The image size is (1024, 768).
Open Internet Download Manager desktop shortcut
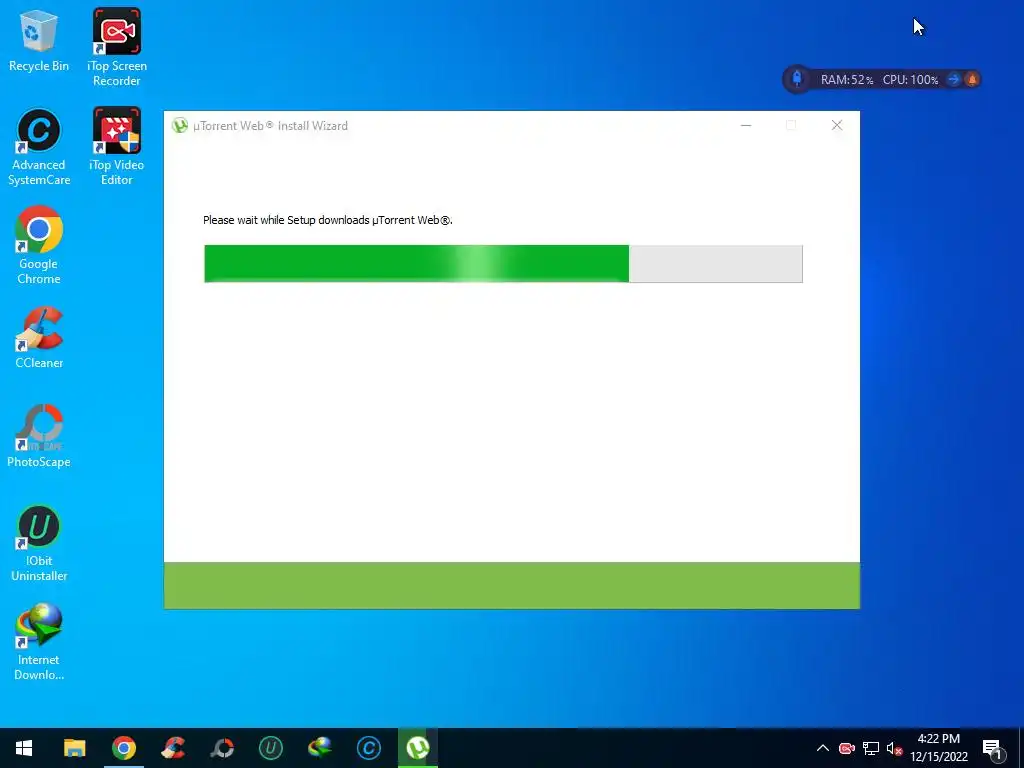point(39,643)
